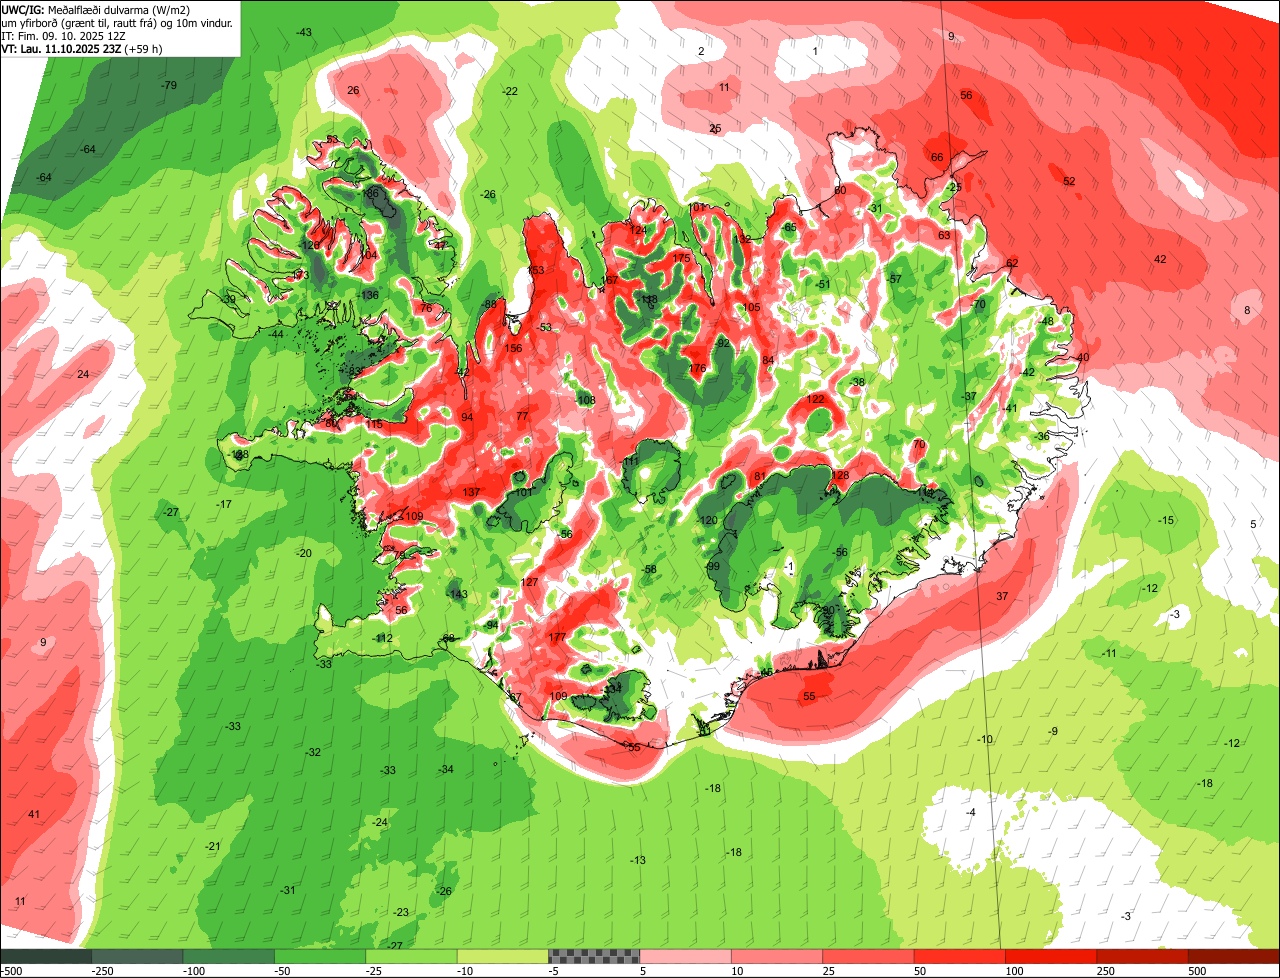This screenshot has height=978, width=1280.
Task: Click the map value '-13'
Action: (x=638, y=860)
